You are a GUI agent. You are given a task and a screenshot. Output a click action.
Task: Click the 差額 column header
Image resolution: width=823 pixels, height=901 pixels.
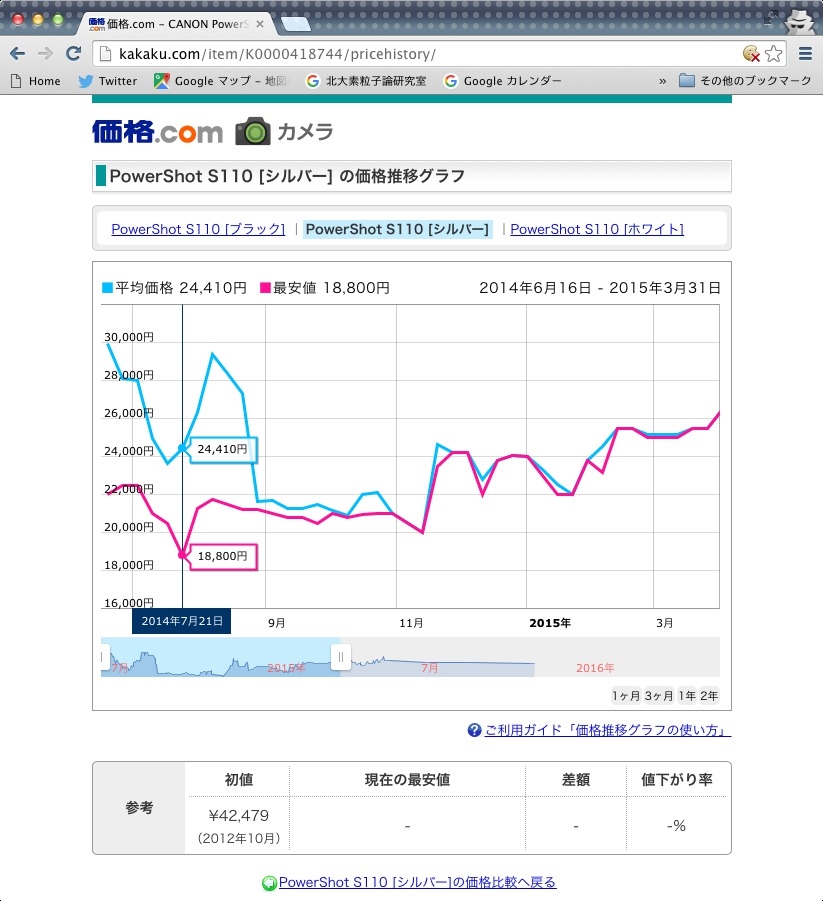[576, 780]
